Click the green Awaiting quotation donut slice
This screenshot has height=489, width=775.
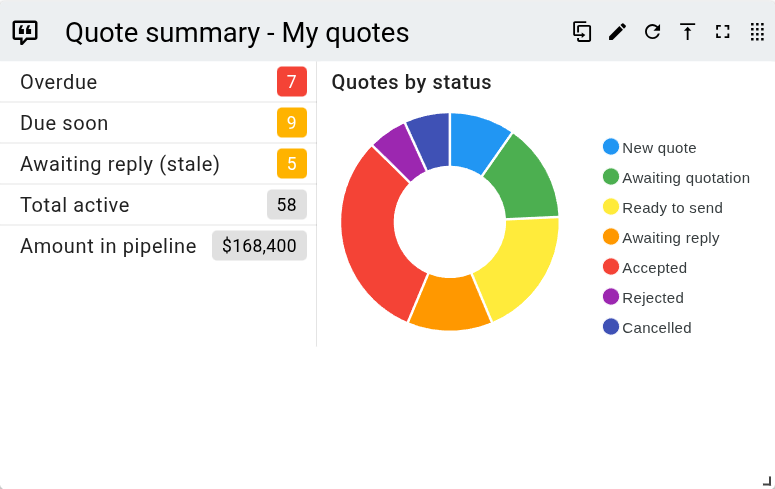coord(524,180)
